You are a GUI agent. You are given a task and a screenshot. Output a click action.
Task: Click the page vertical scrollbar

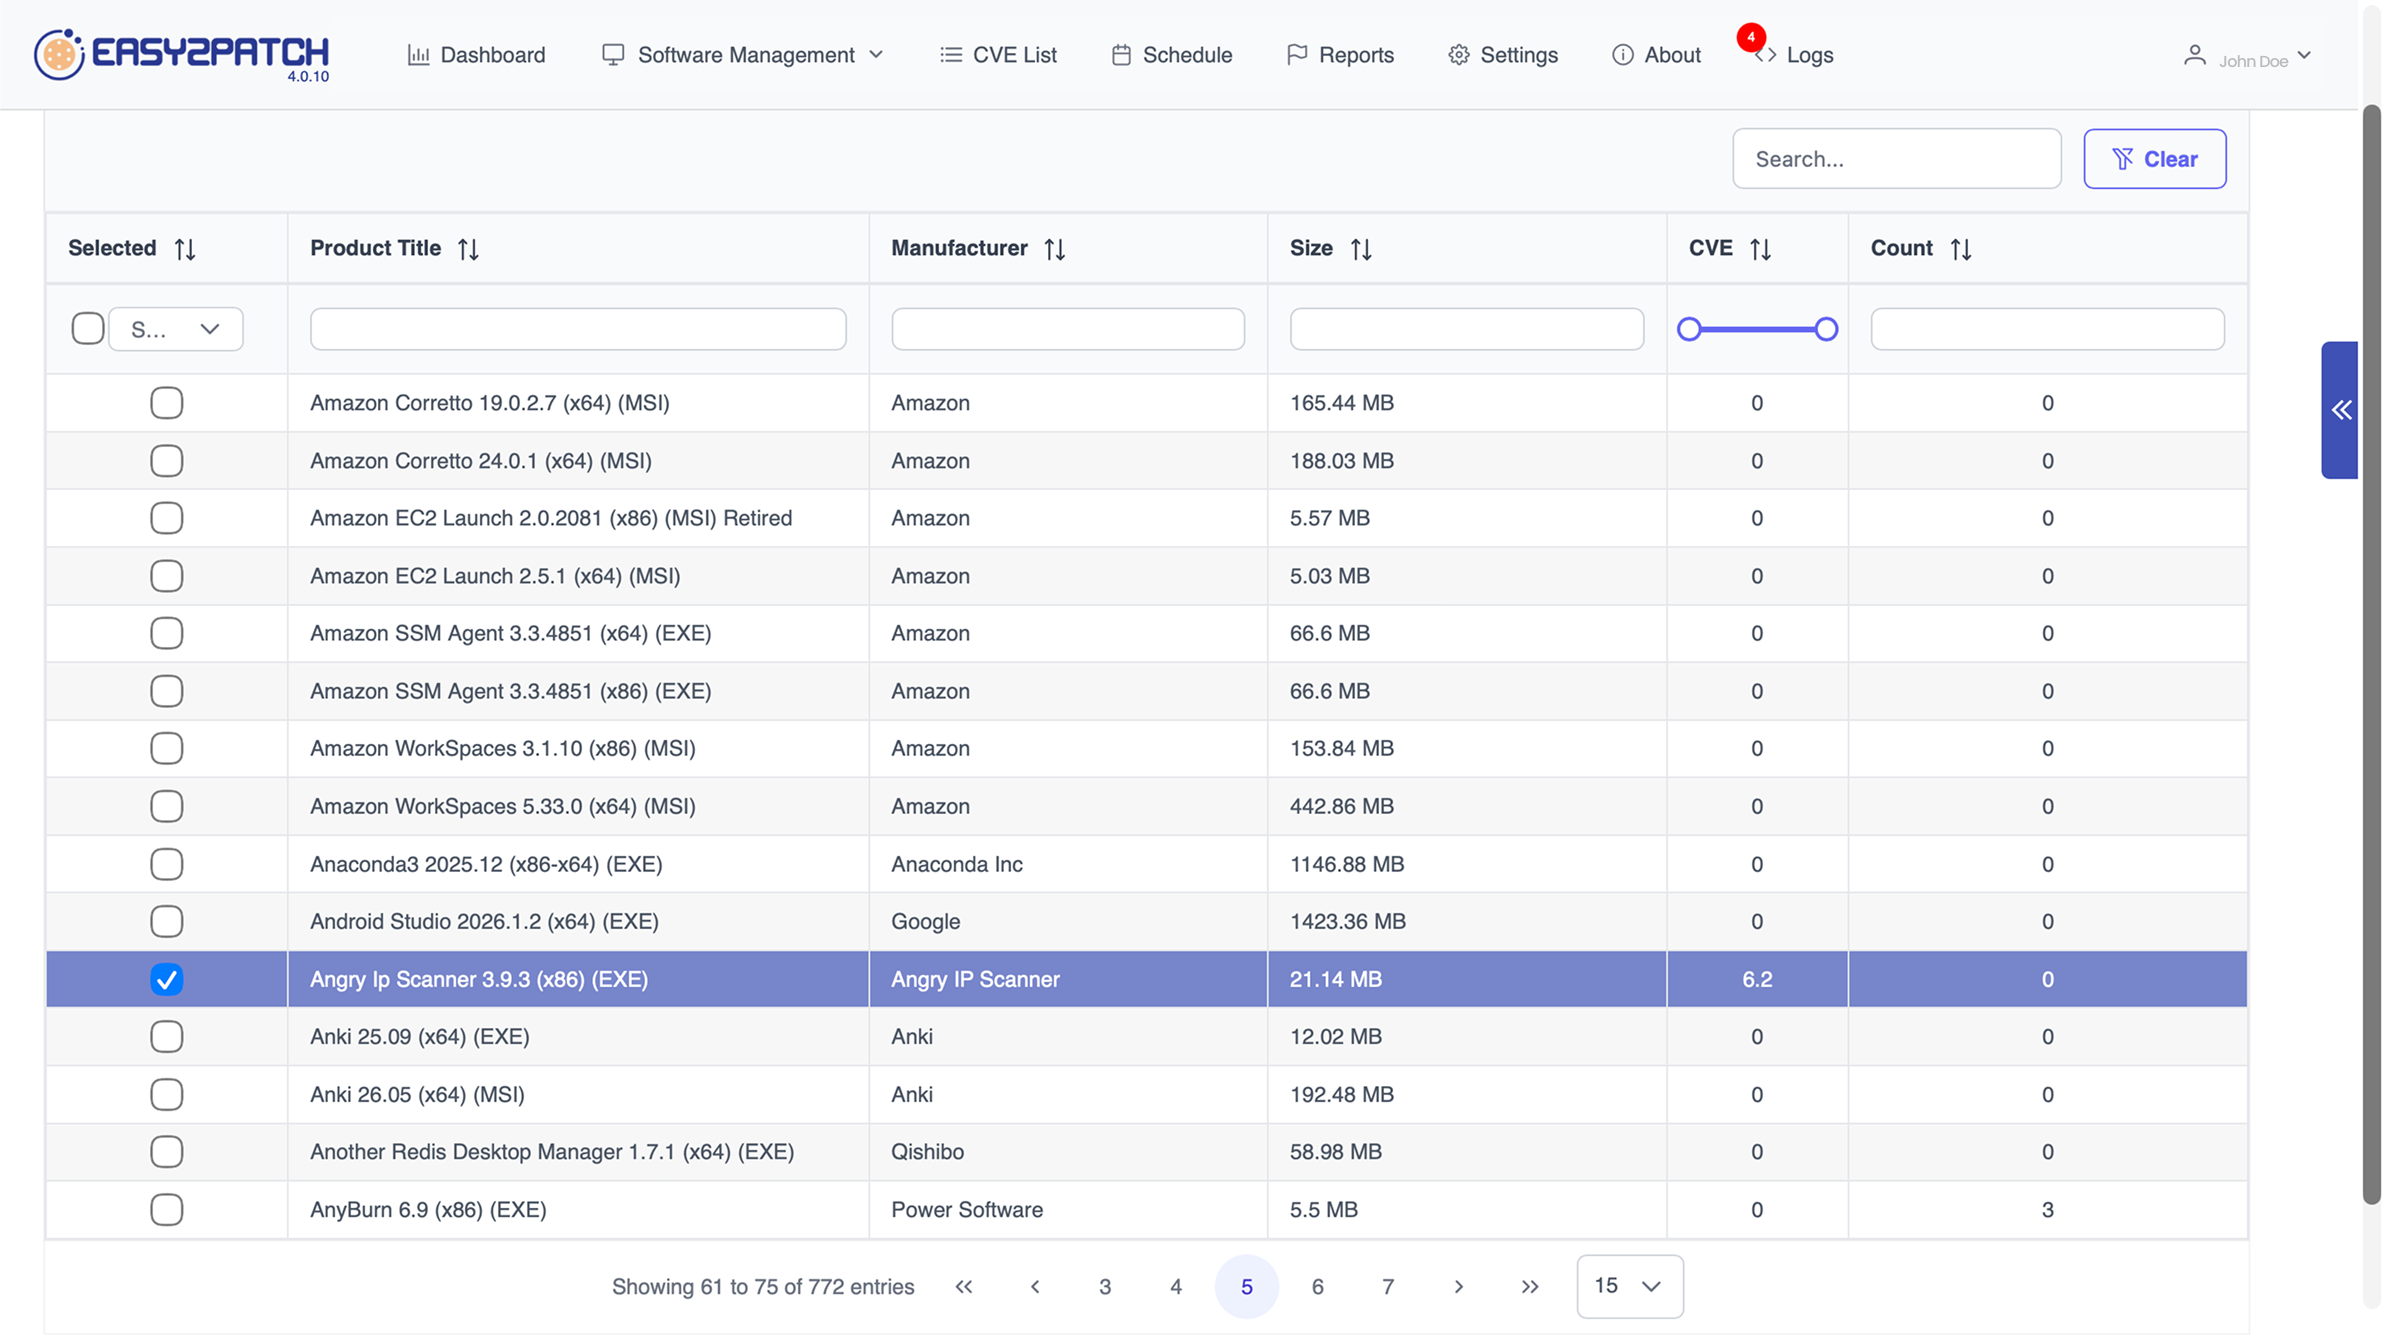pos(2372,654)
